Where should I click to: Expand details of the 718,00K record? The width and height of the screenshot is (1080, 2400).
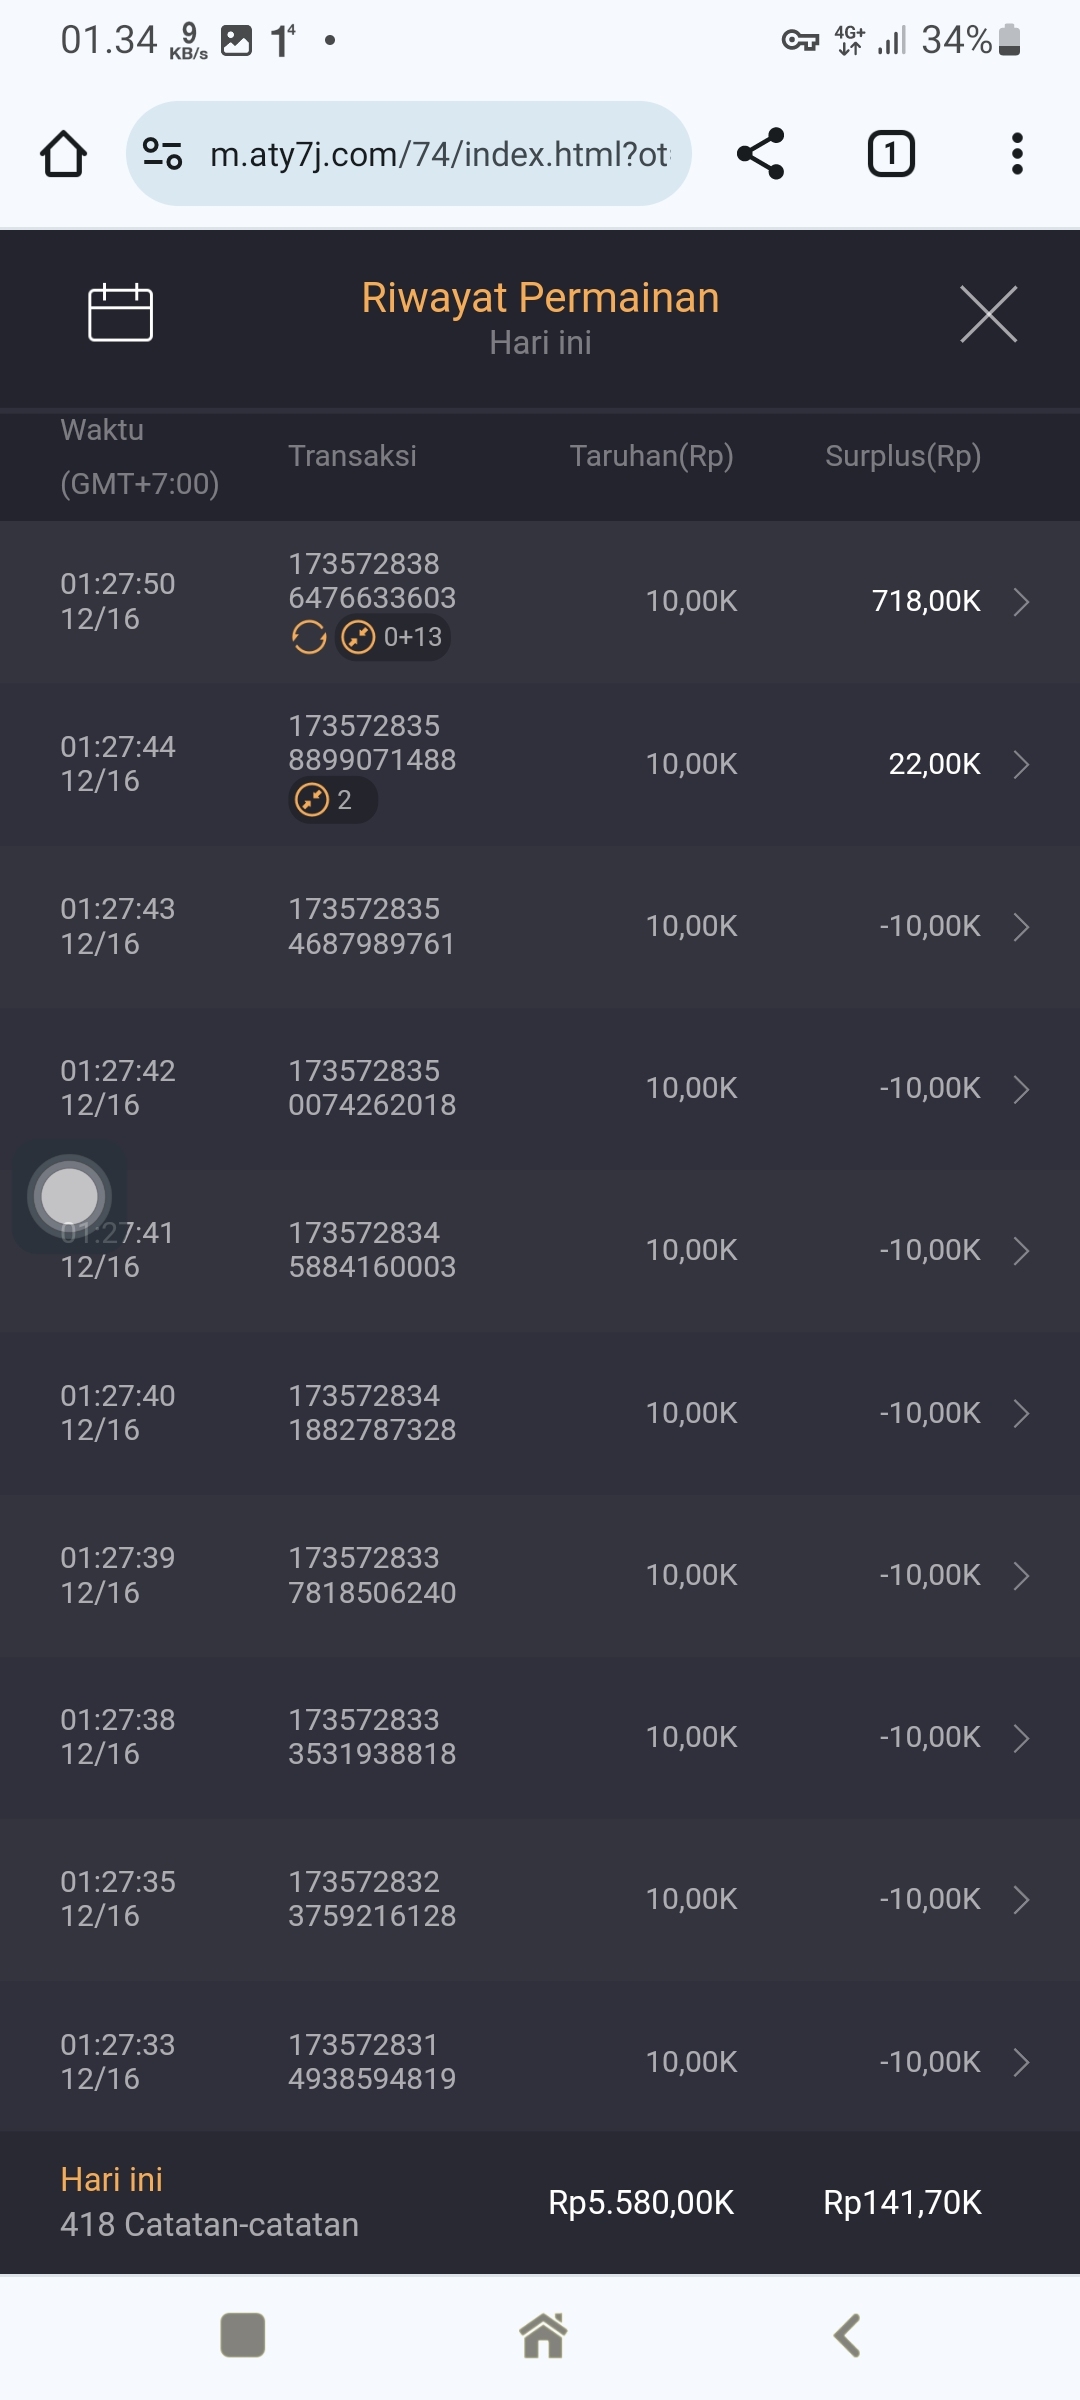pyautogui.click(x=1021, y=602)
